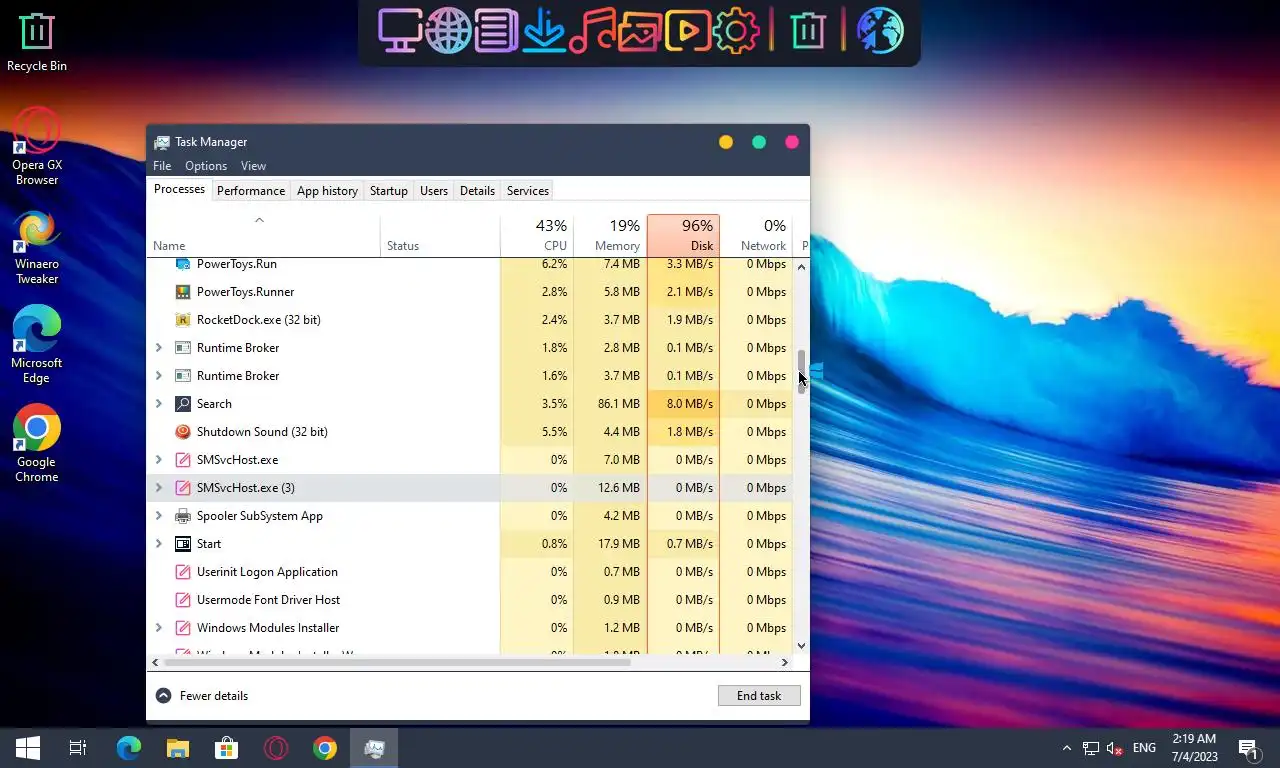Screen dimensions: 1280x768
Task: Expand the Search process group
Action: [159, 404]
